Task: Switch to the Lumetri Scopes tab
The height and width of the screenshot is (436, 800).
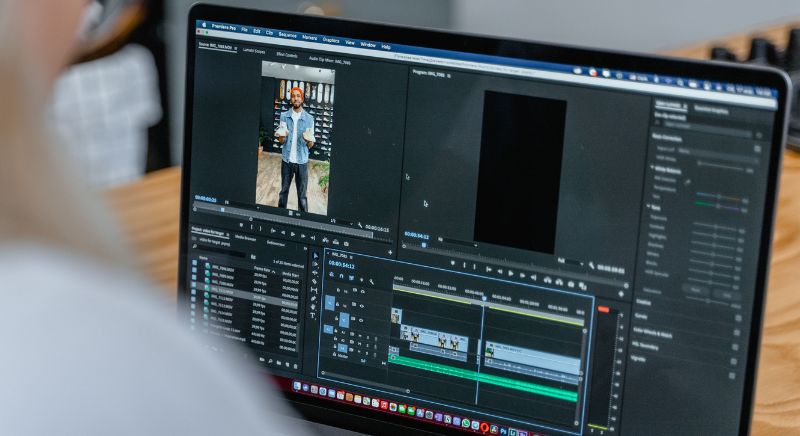Action: click(254, 50)
